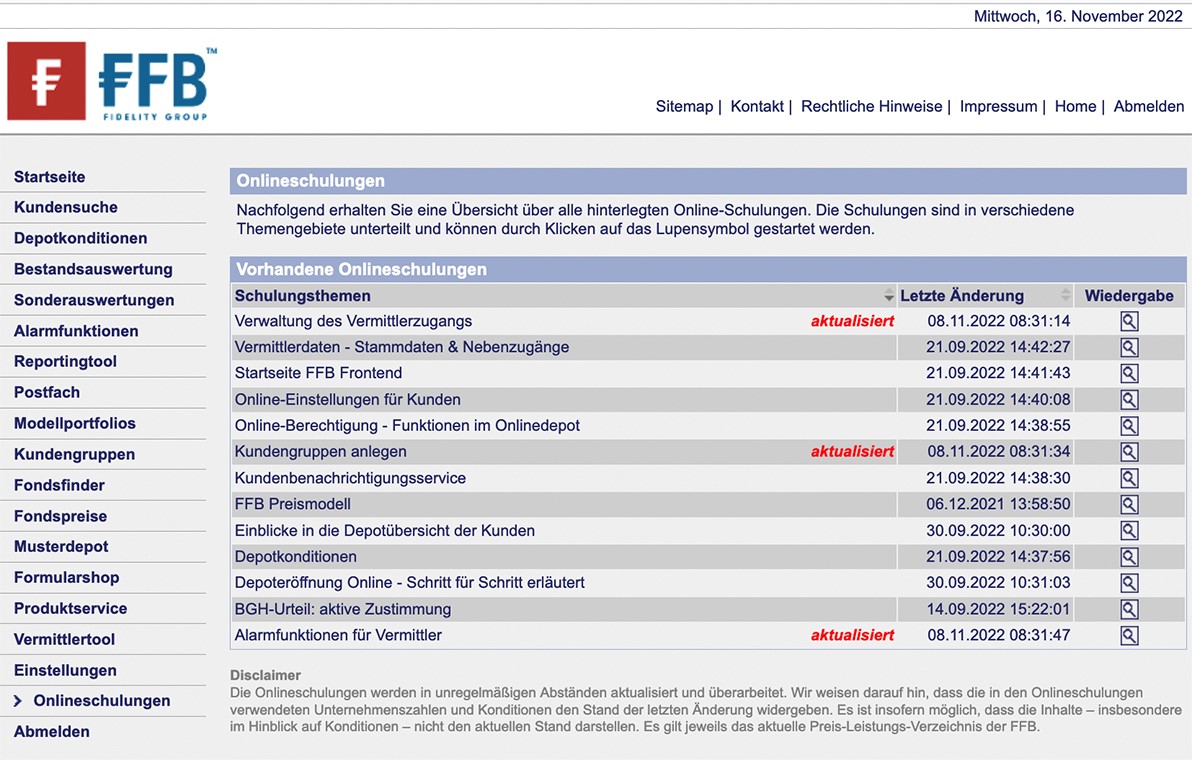Click the Onlineschulungen chevron in sidebar
Viewport: 1192px width, 760px height.
point(18,701)
